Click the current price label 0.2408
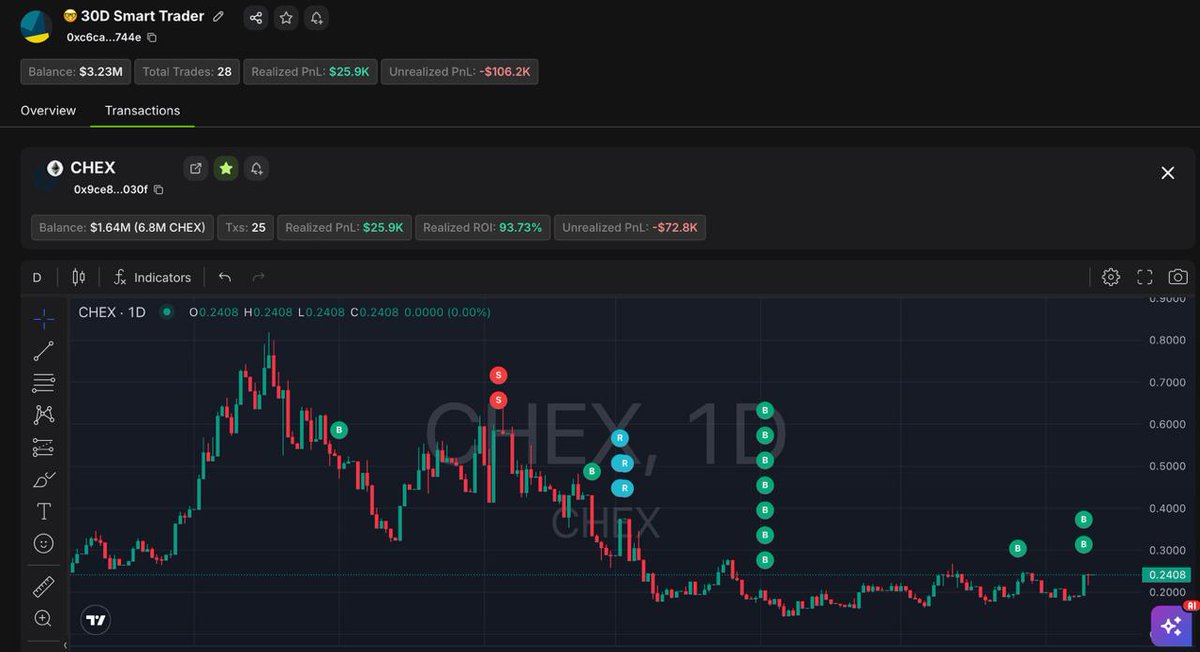This screenshot has height=652, width=1200. point(1167,574)
